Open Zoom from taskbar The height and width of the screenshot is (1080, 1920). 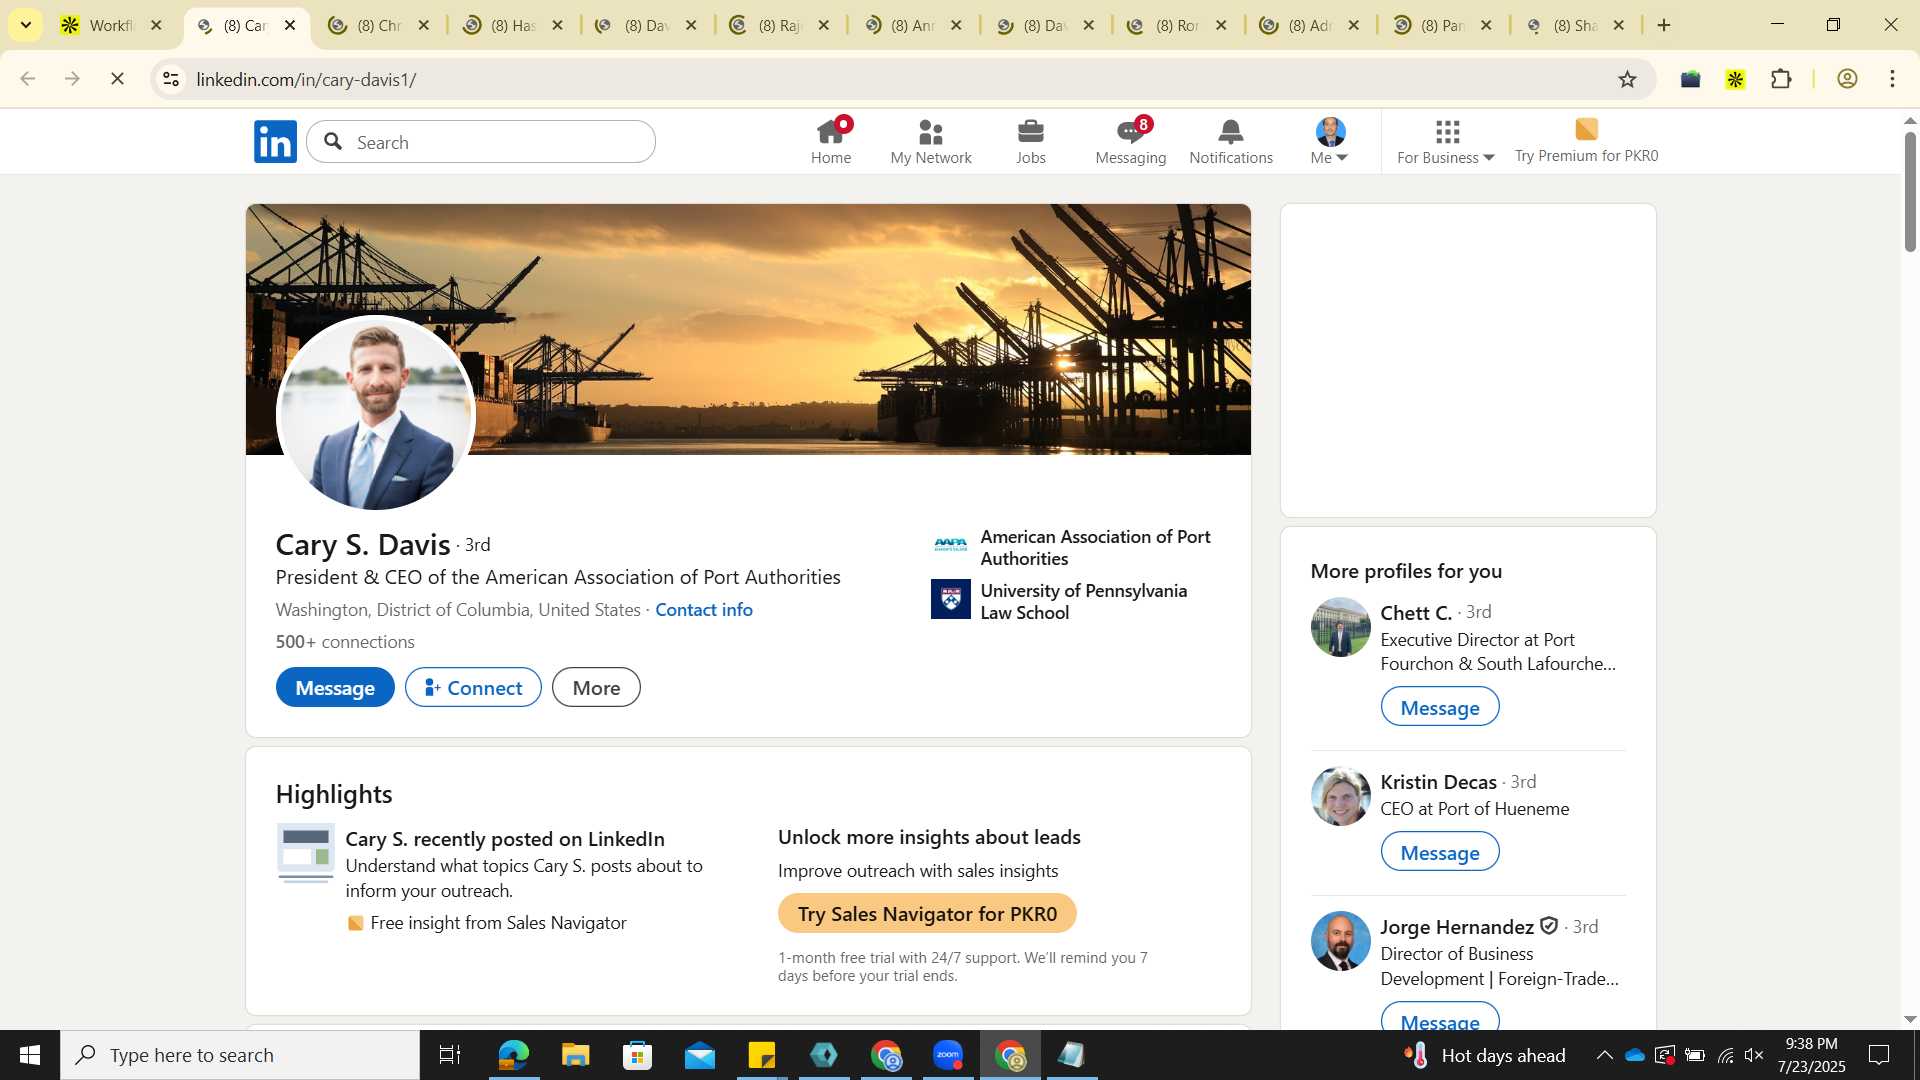pos(948,1055)
